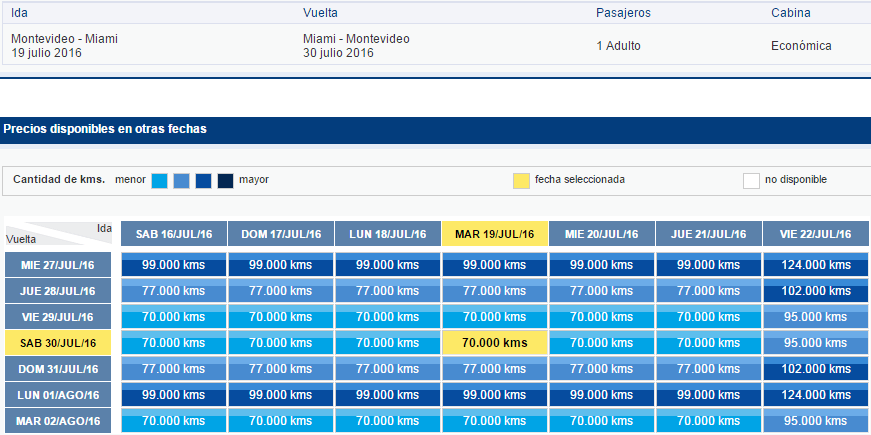This screenshot has height=435, width=871.
Task: Pick 99.000 kms for SAB 16/JUL and MIE 27/JUL
Action: [x=174, y=265]
